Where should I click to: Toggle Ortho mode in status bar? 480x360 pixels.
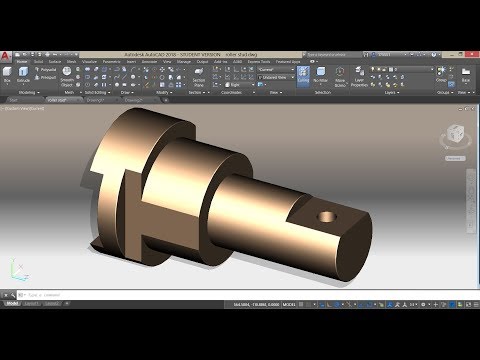[329, 304]
